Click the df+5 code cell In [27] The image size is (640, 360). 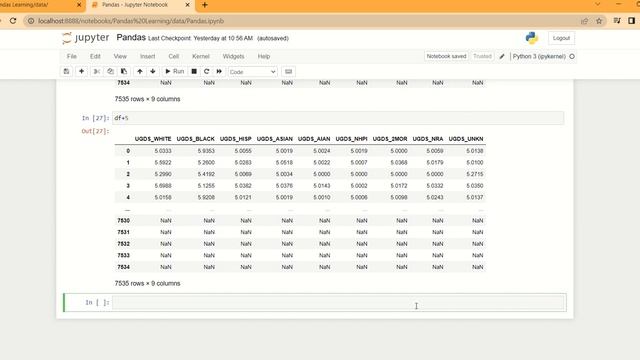click(x=338, y=118)
